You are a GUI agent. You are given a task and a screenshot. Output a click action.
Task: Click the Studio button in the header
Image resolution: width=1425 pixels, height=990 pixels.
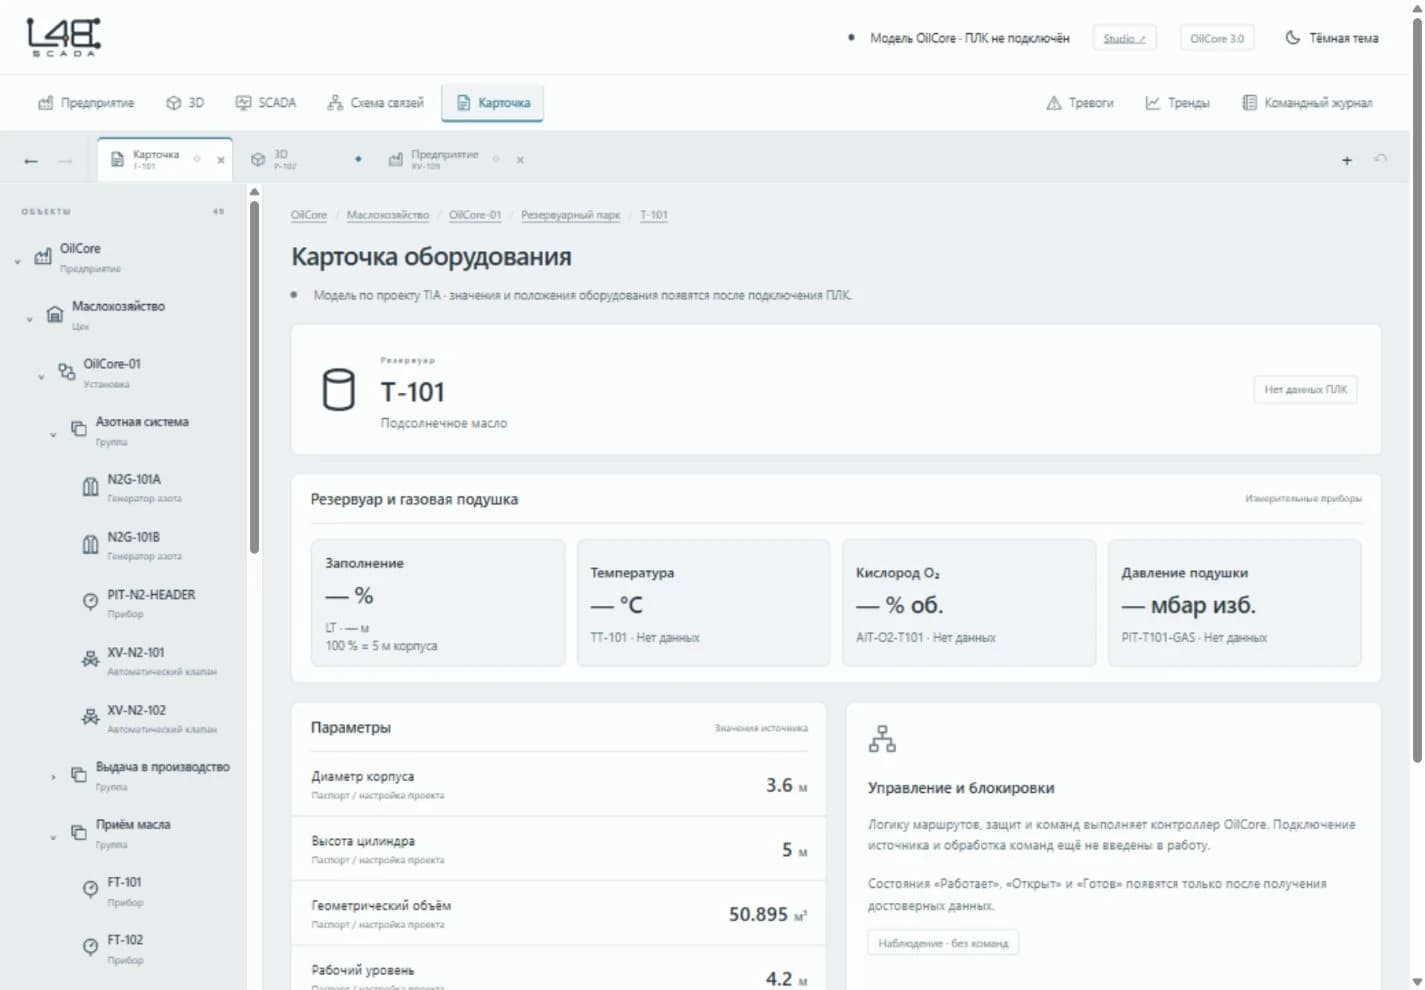[x=1124, y=38]
